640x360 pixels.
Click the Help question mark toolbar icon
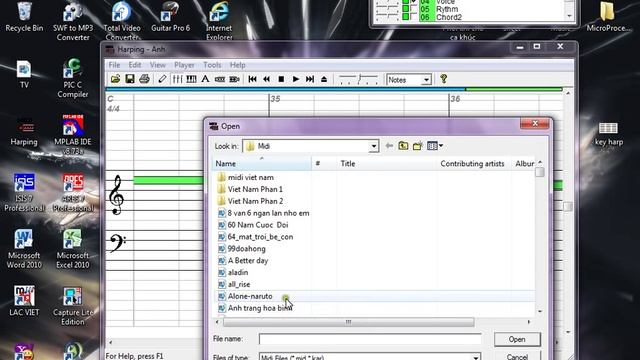click(444, 79)
